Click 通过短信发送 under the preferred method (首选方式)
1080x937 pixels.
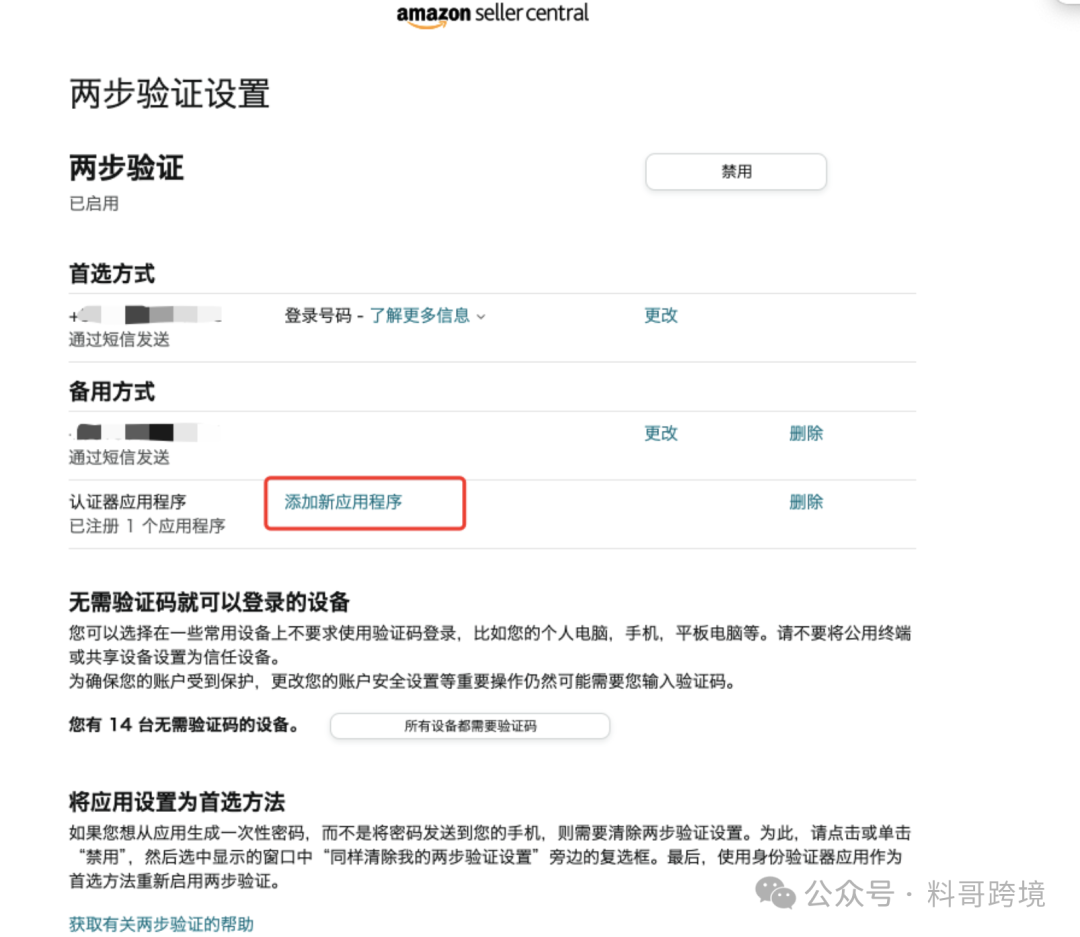point(119,340)
